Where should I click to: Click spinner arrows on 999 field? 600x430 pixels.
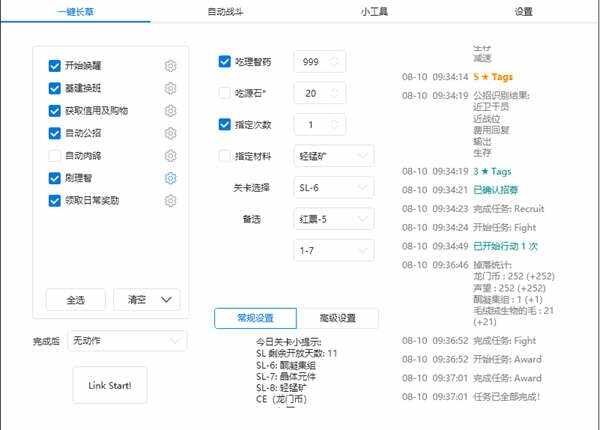pyautogui.click(x=335, y=62)
